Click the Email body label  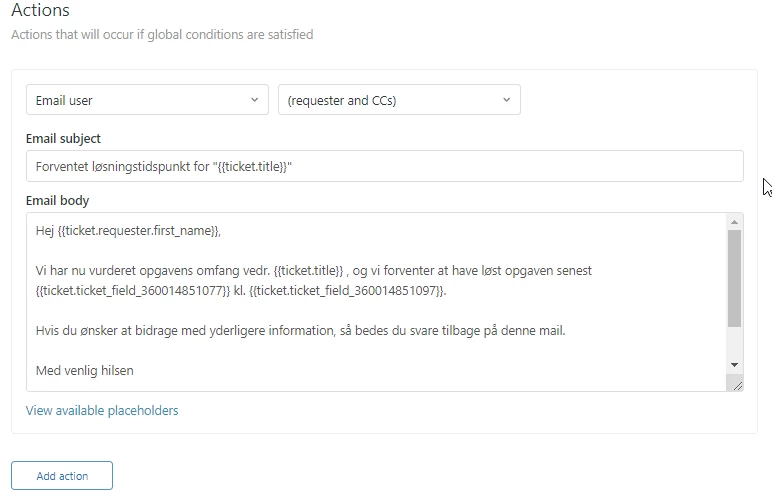(x=57, y=200)
